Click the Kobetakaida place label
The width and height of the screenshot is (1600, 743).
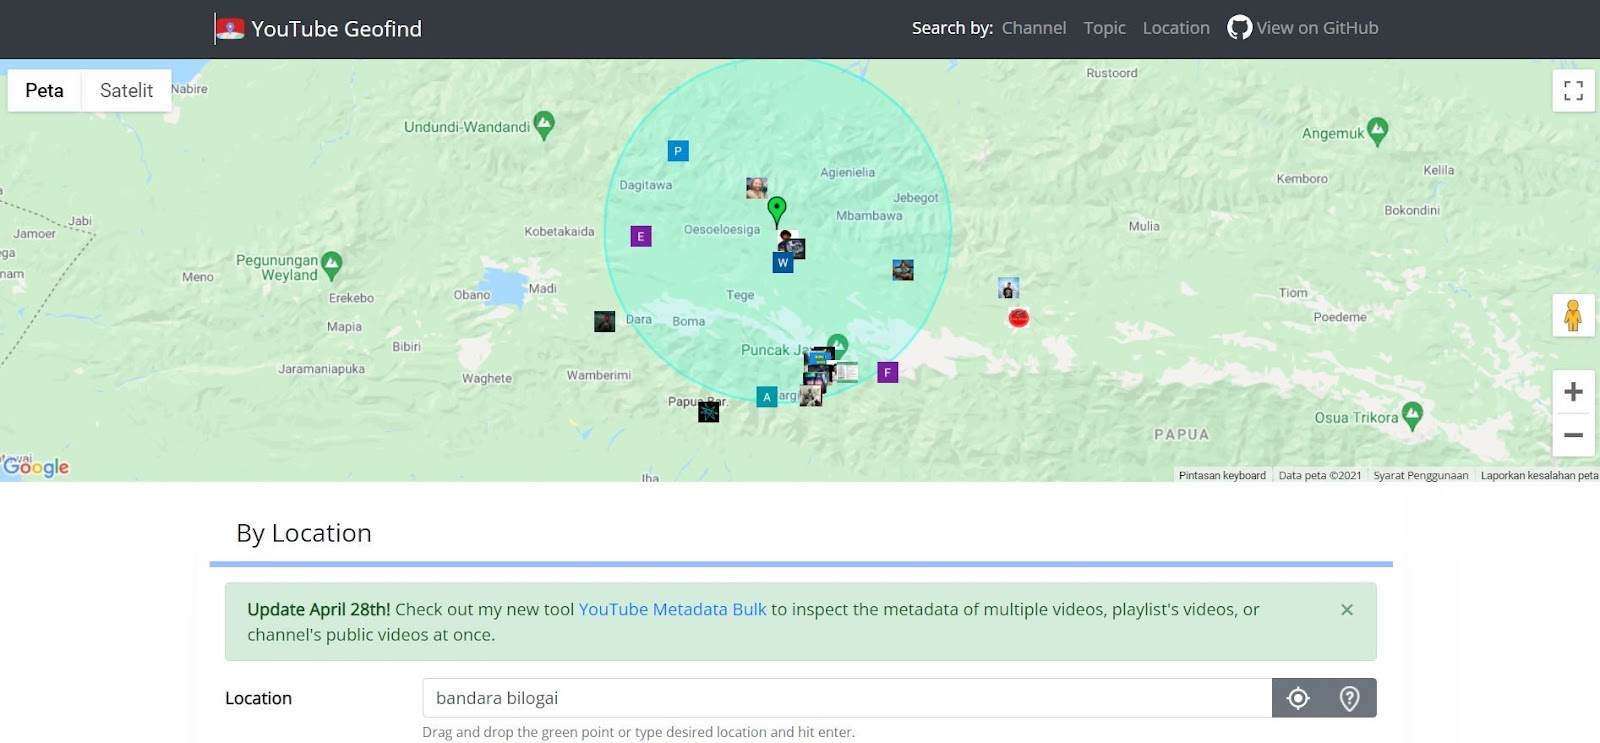(x=559, y=231)
